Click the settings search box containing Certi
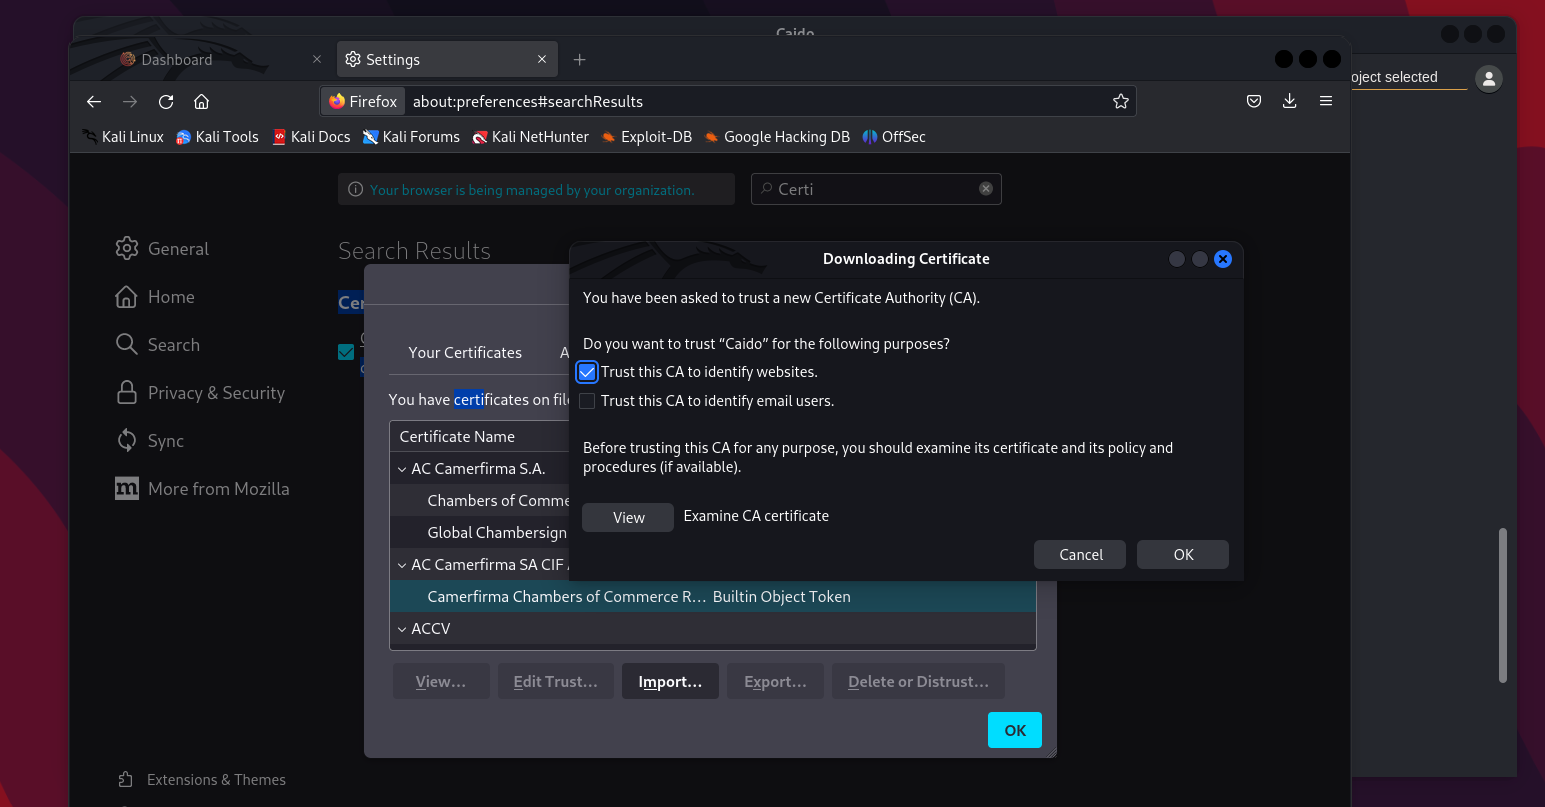 [x=876, y=189]
